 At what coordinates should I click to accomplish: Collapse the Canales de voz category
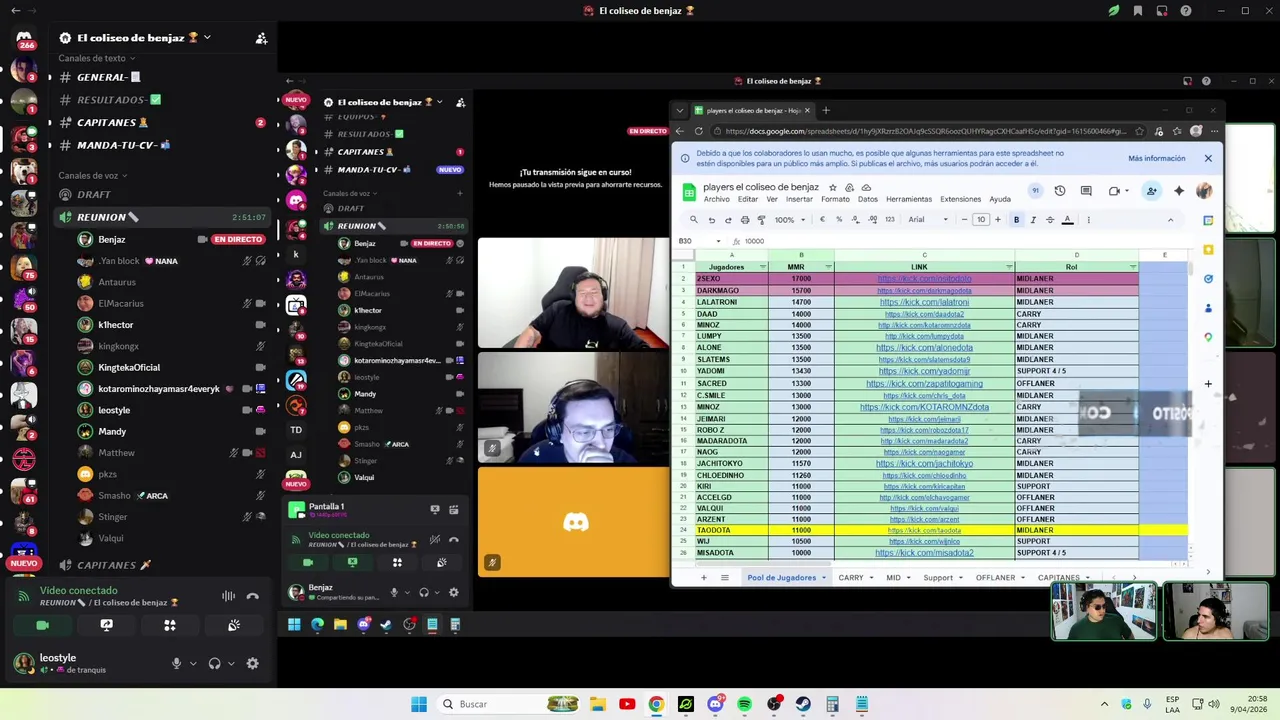pyautogui.click(x=93, y=175)
